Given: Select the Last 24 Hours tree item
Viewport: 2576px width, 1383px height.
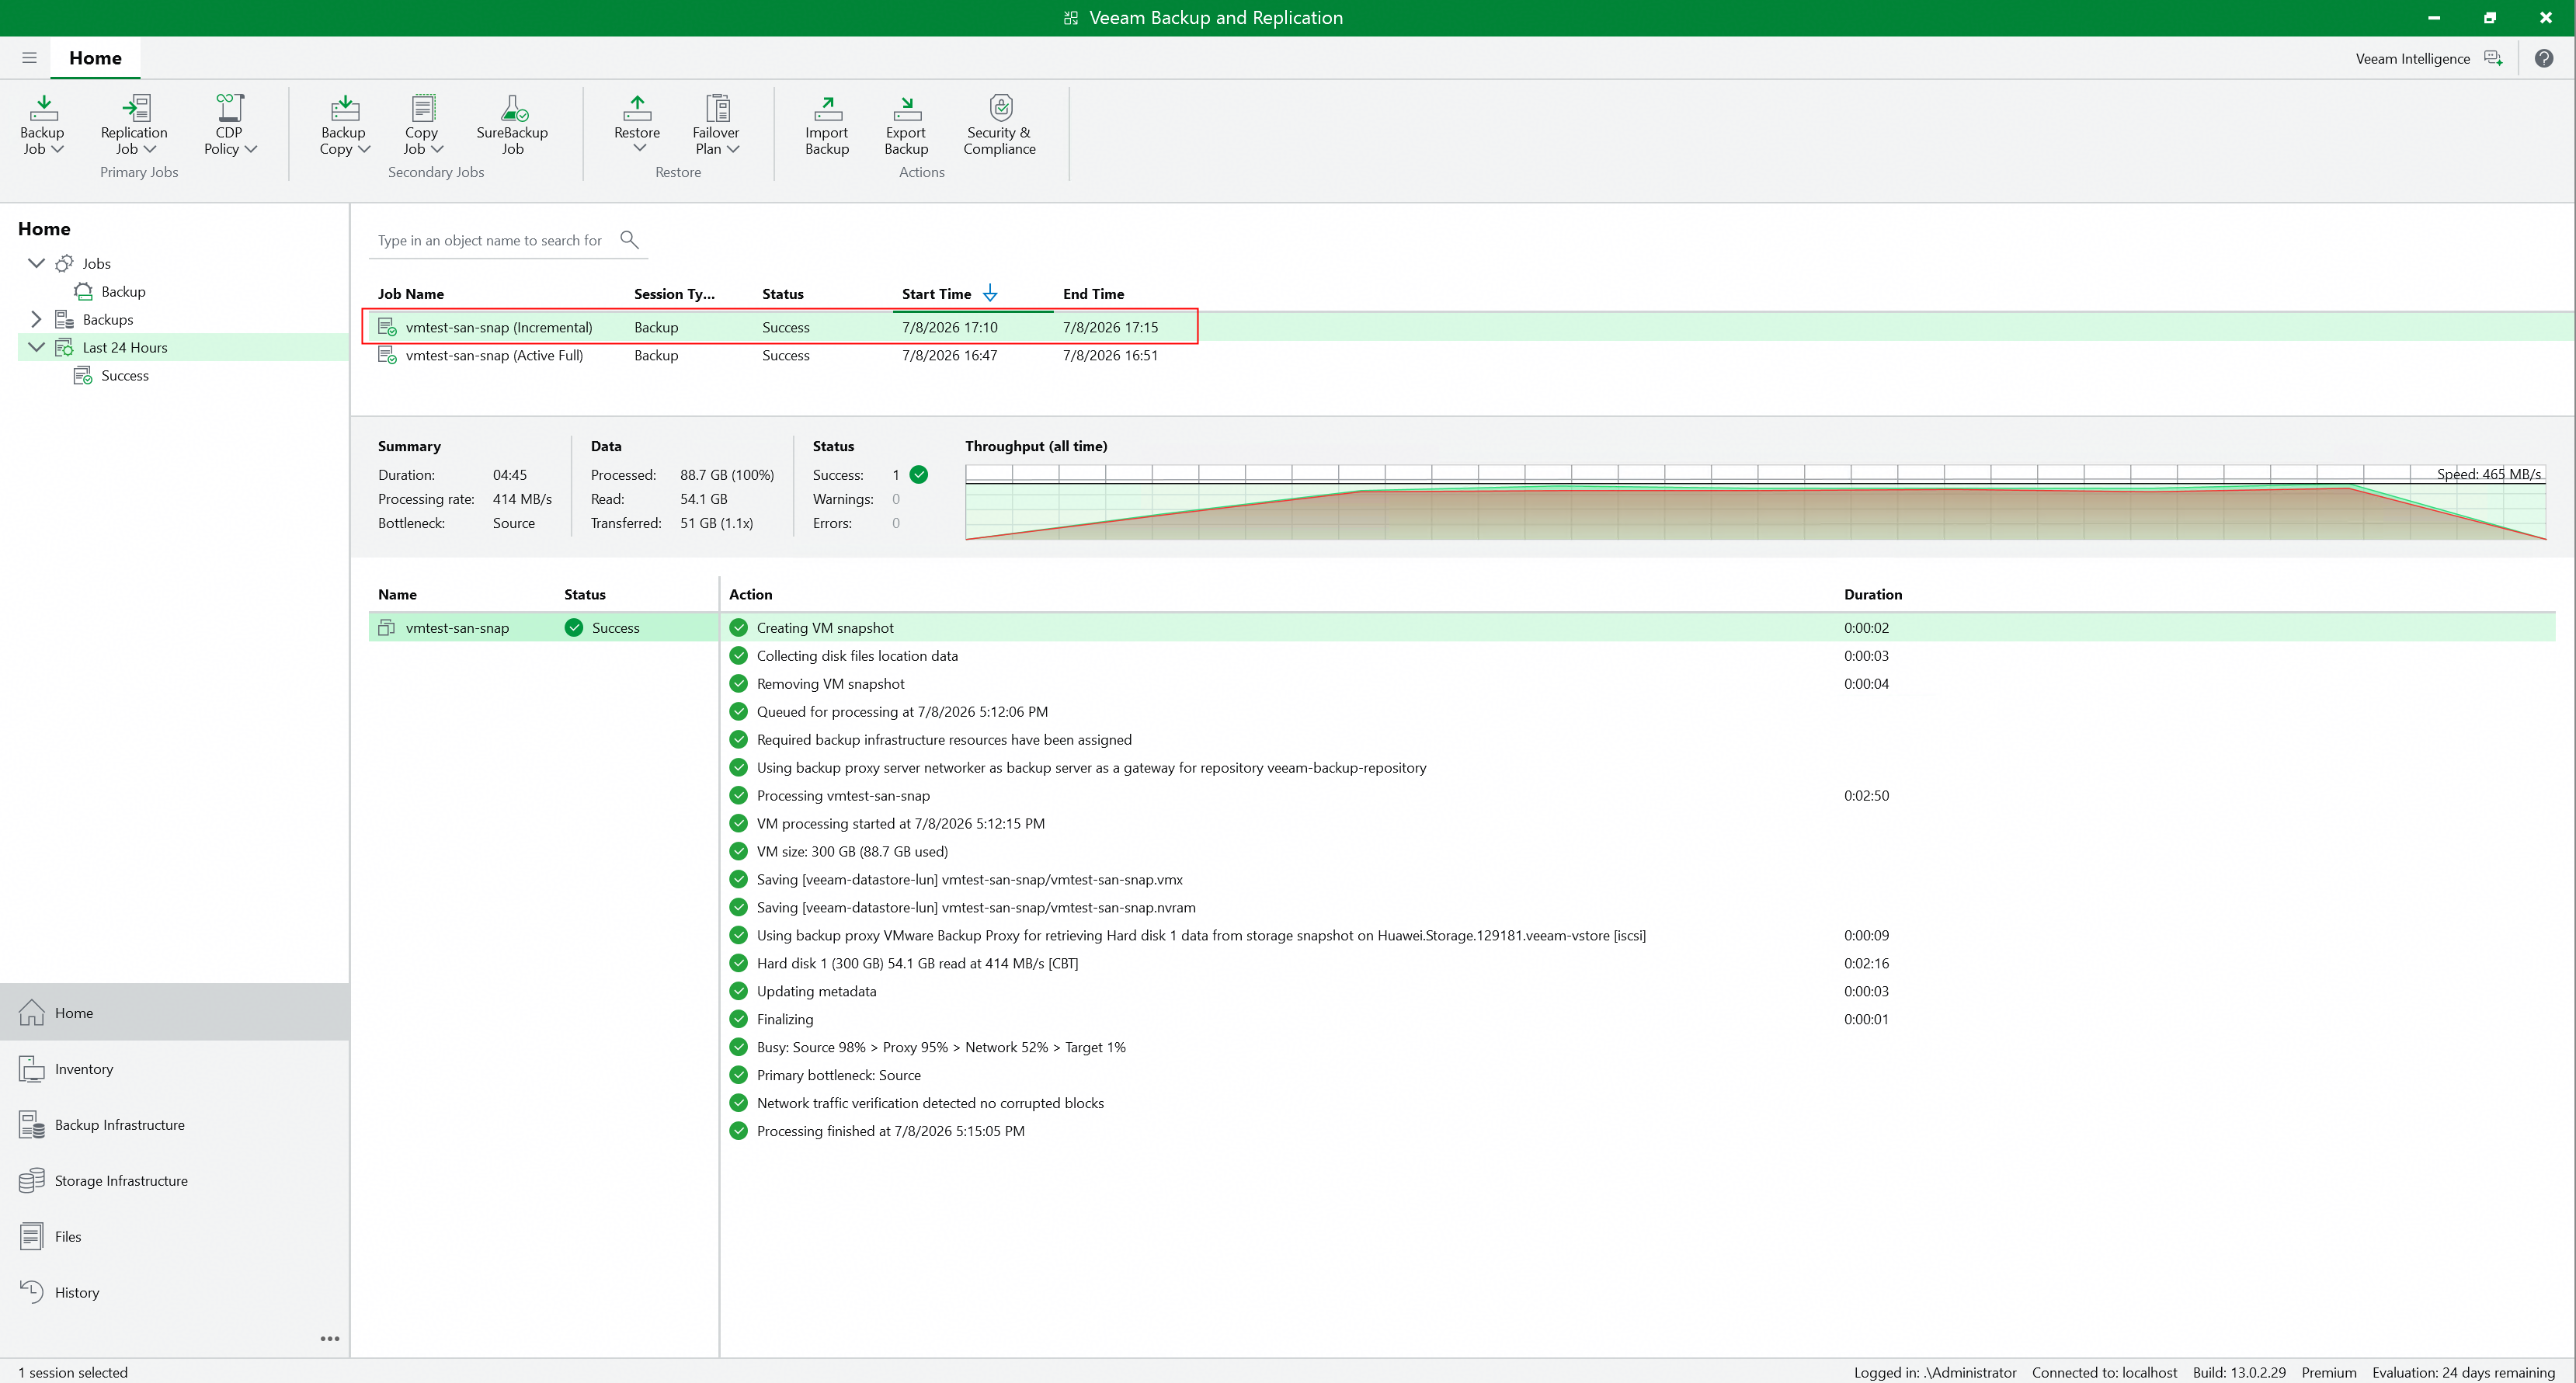Looking at the screenshot, I should click(125, 347).
